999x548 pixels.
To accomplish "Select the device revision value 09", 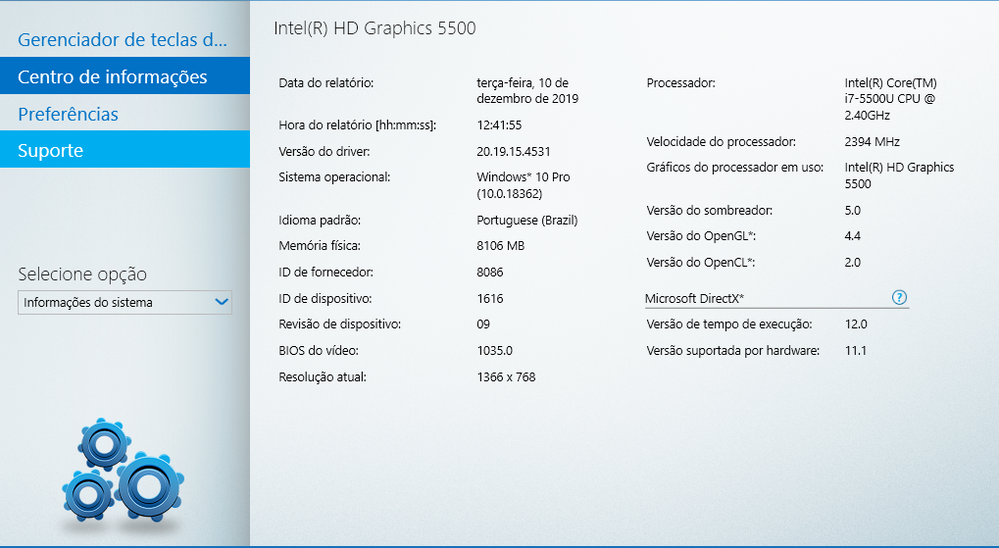I will tap(483, 324).
